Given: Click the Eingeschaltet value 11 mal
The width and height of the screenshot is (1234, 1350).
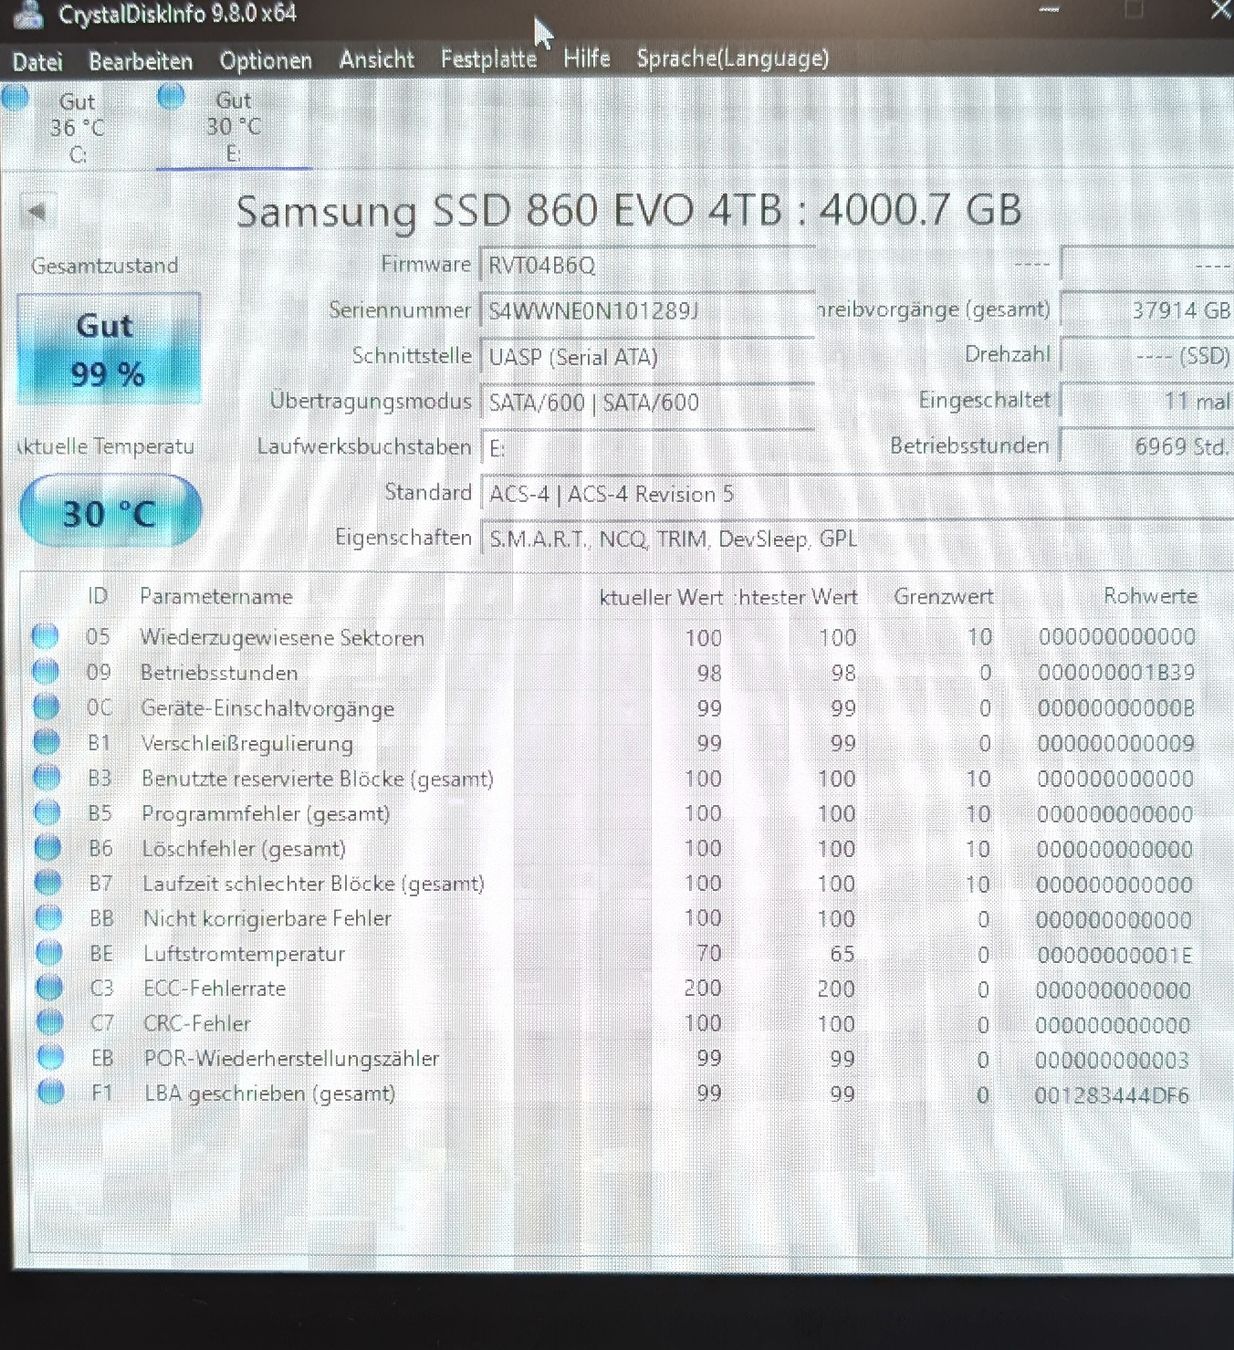Looking at the screenshot, I should (x=1147, y=401).
